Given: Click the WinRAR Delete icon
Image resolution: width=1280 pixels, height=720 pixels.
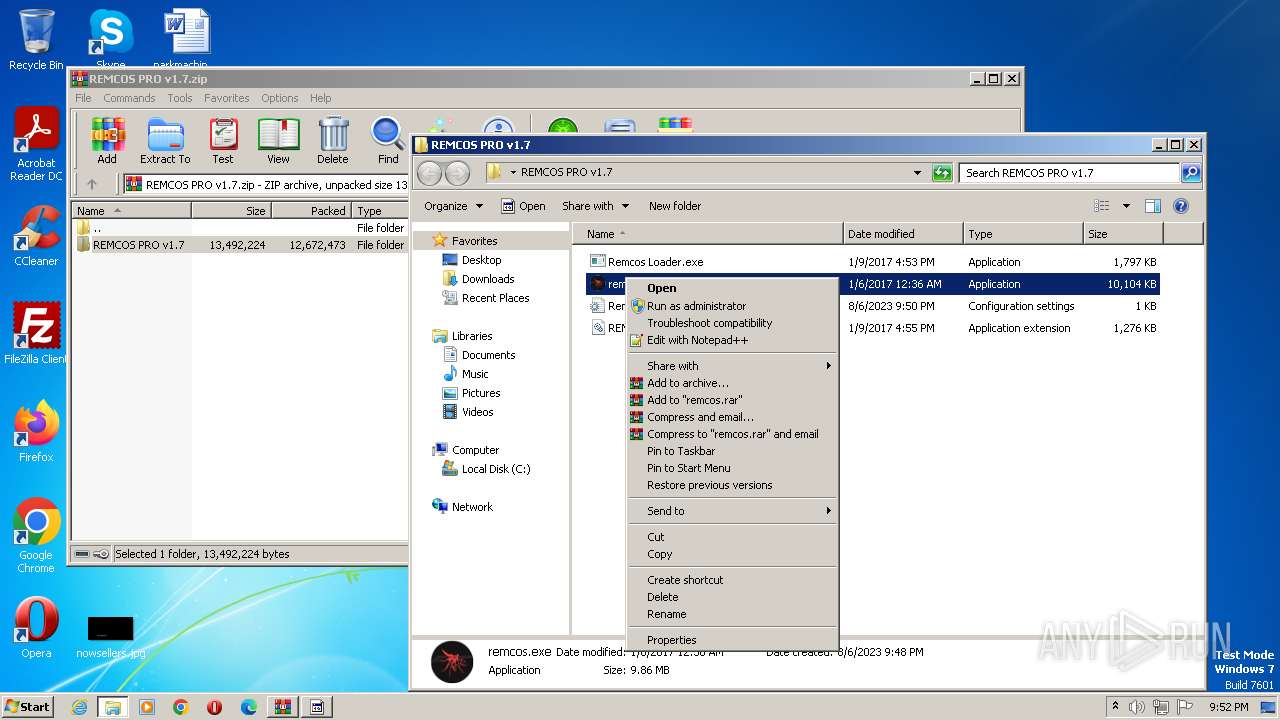Looking at the screenshot, I should point(333,141).
